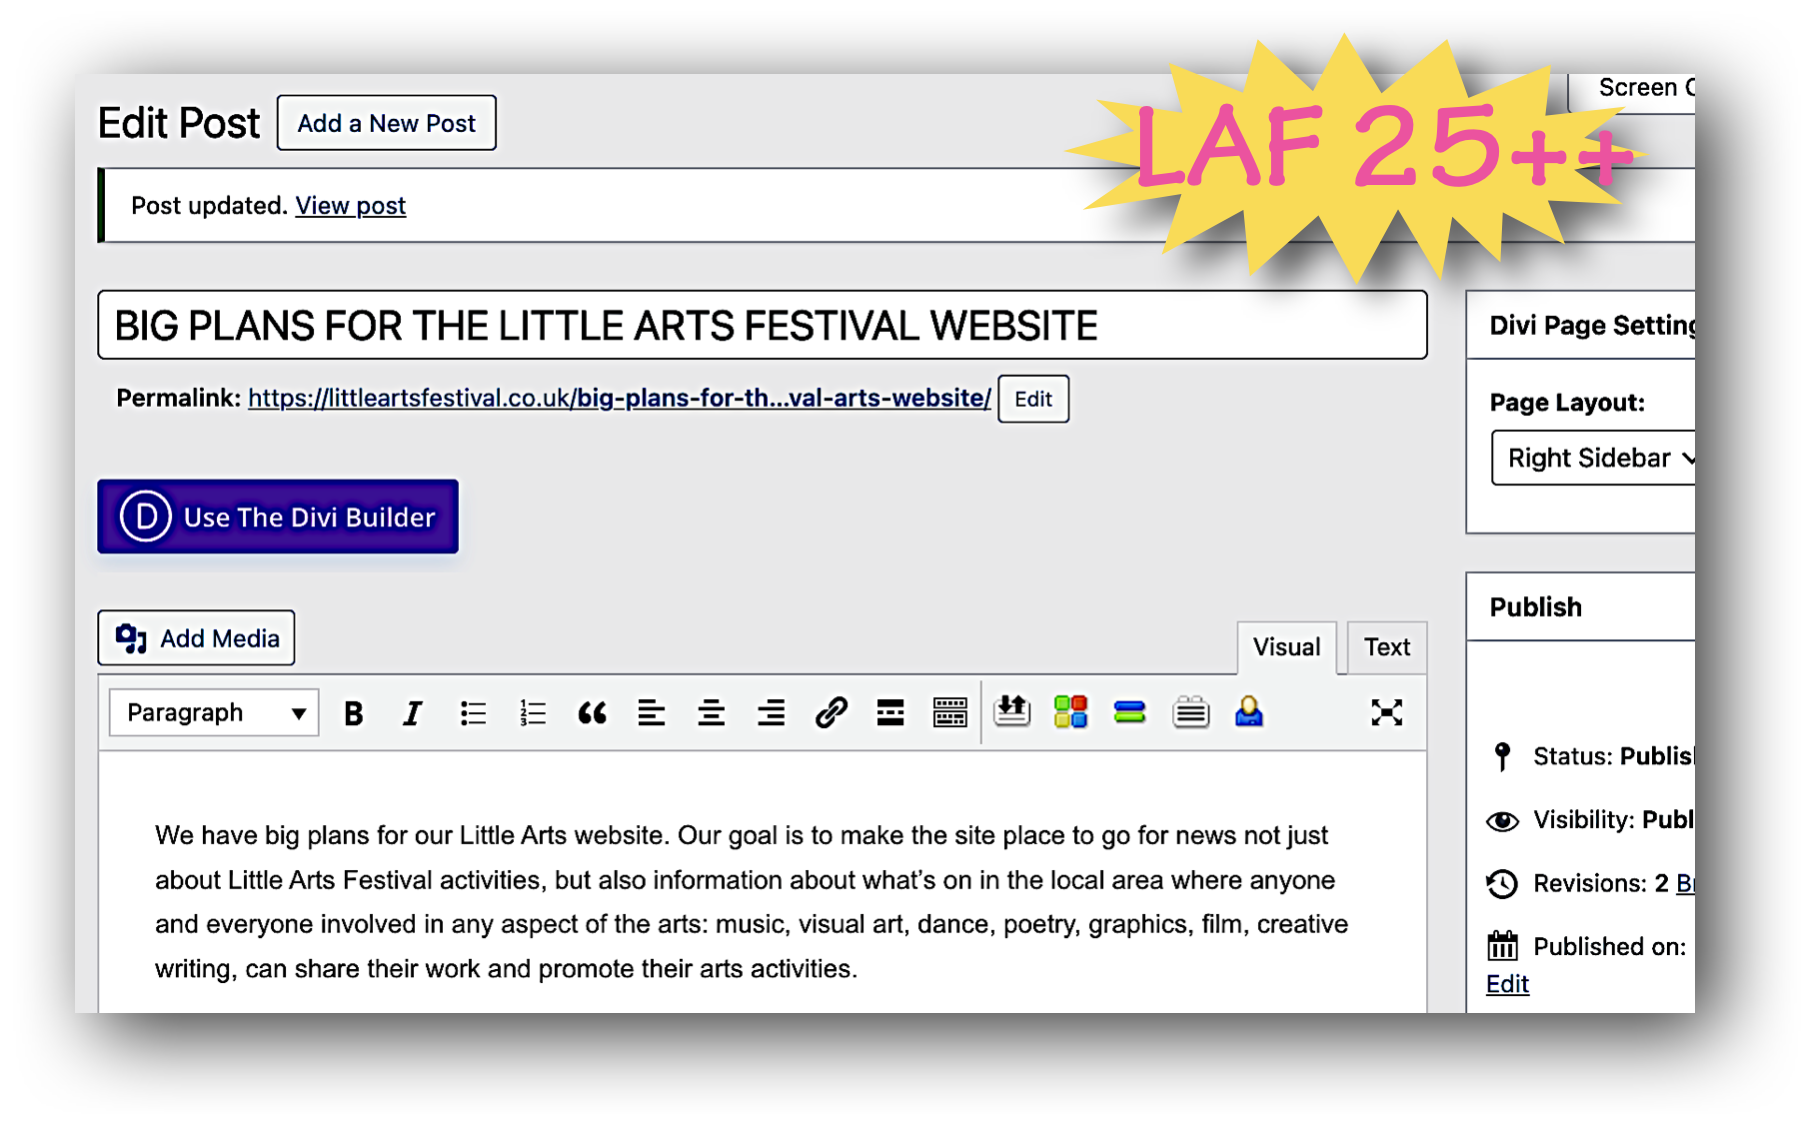Apply right text alignment

771,712
